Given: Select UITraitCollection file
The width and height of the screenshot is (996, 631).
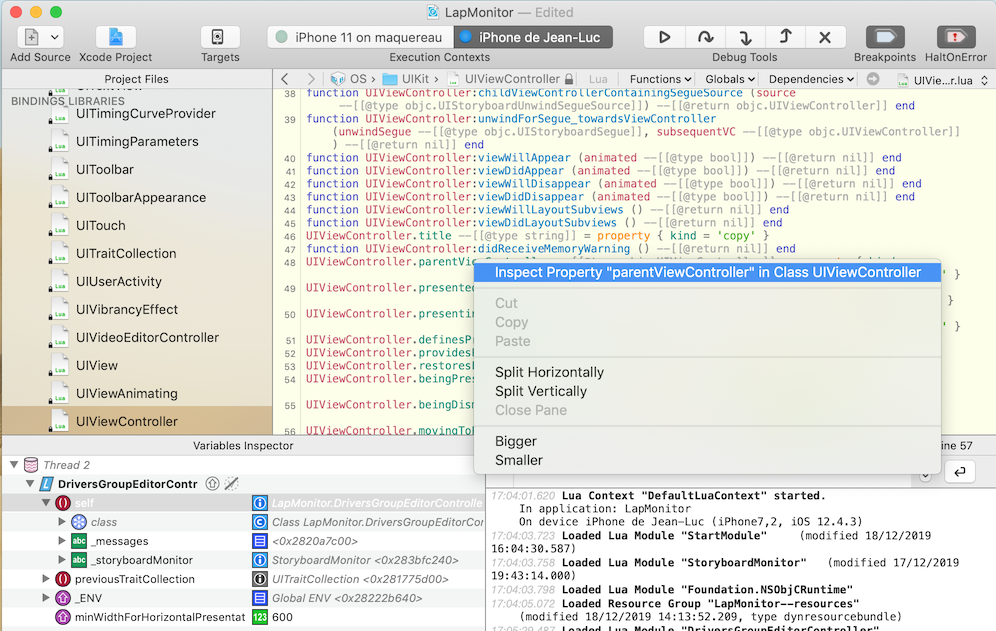Looking at the screenshot, I should (x=126, y=254).
